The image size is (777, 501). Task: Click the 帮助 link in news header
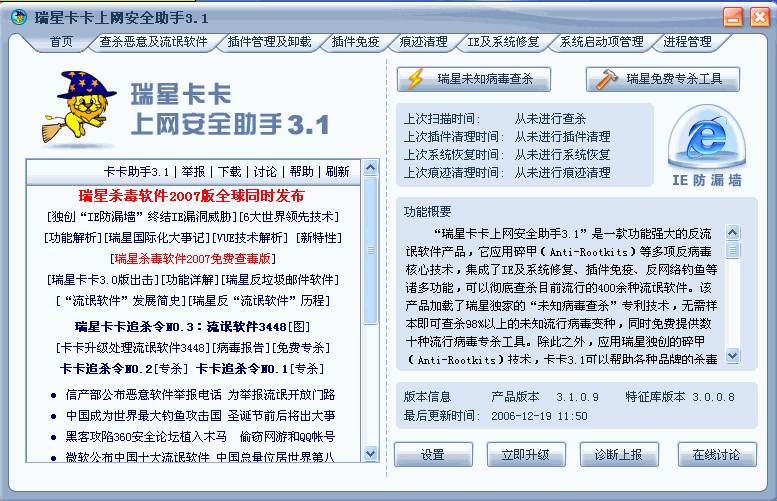(x=301, y=172)
